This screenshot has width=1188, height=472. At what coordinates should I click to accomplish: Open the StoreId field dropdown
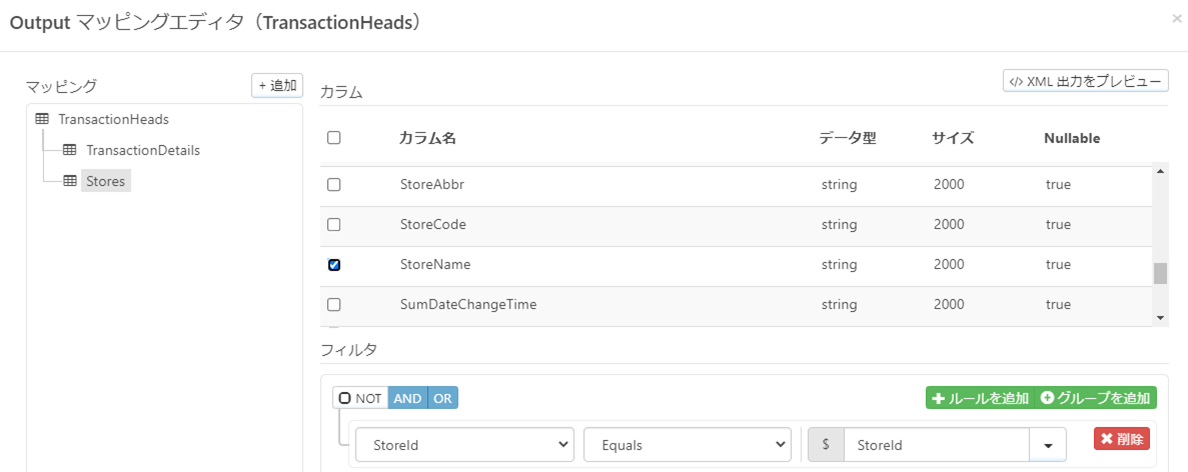tap(465, 445)
